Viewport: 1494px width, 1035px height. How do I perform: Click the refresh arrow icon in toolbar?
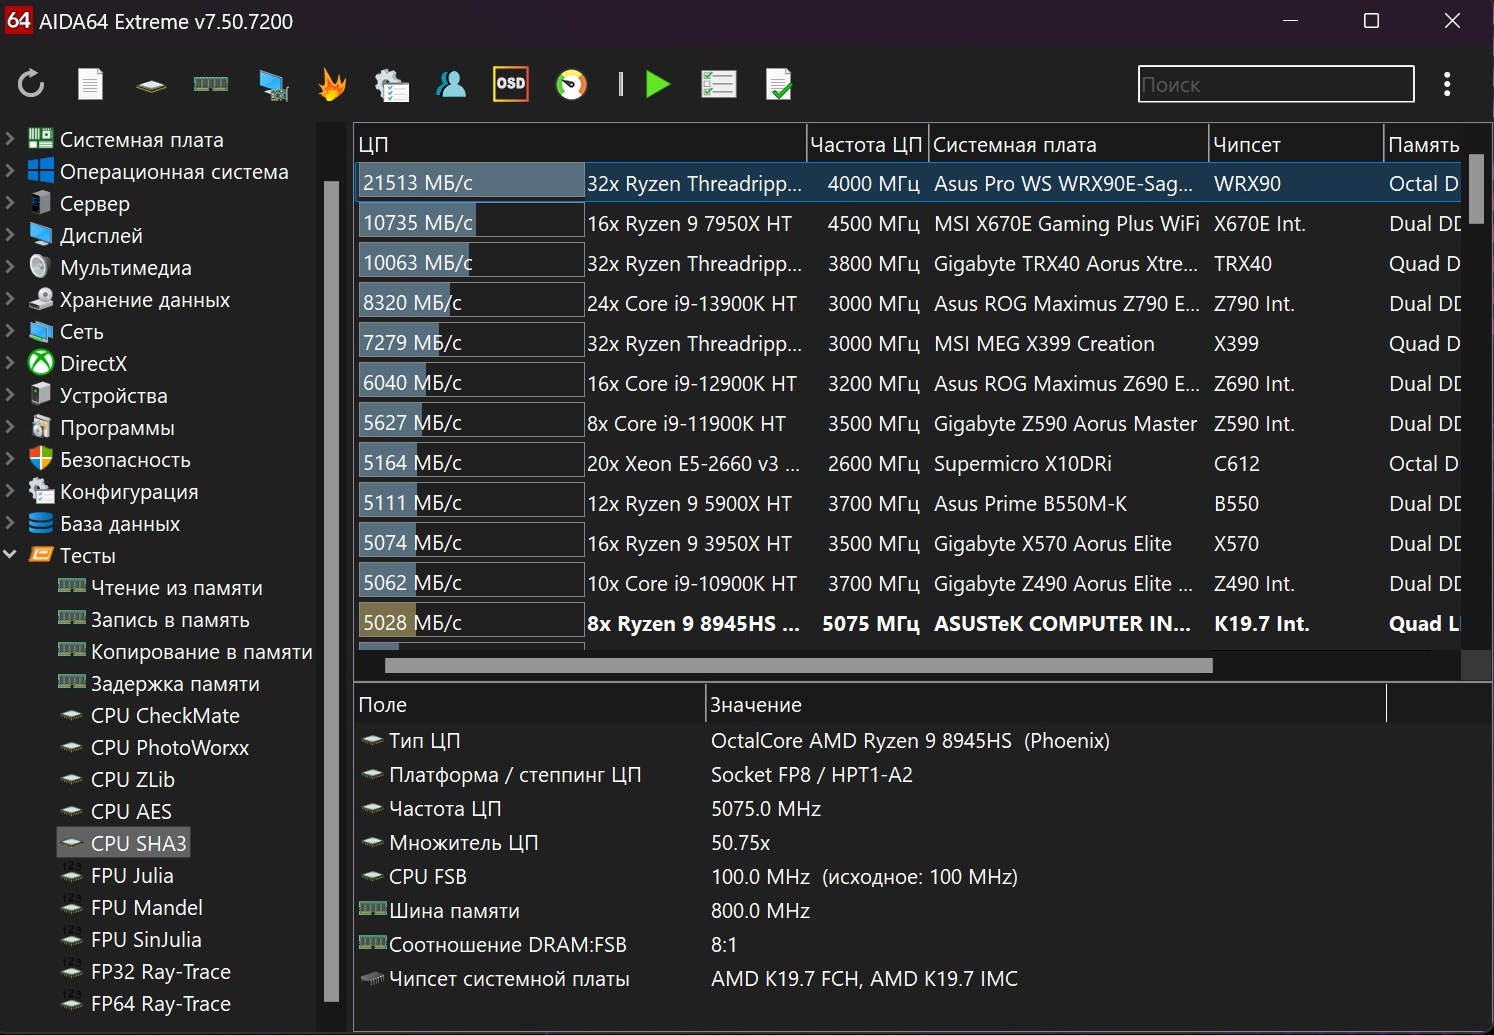(31, 84)
